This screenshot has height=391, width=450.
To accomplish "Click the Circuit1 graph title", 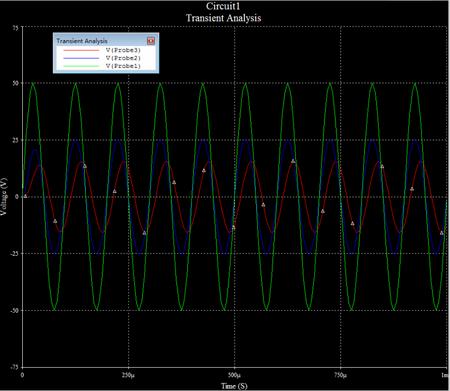I will tap(223, 6).
